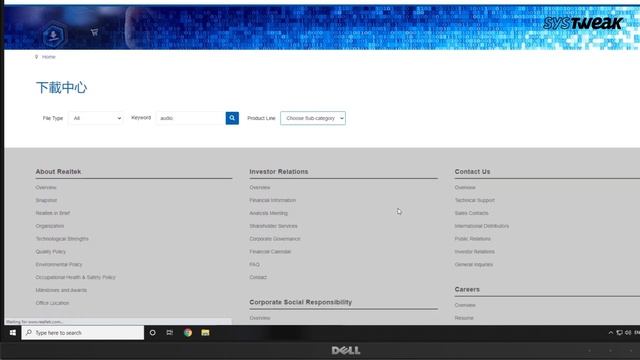Open the Technological Strengths link

(62, 239)
